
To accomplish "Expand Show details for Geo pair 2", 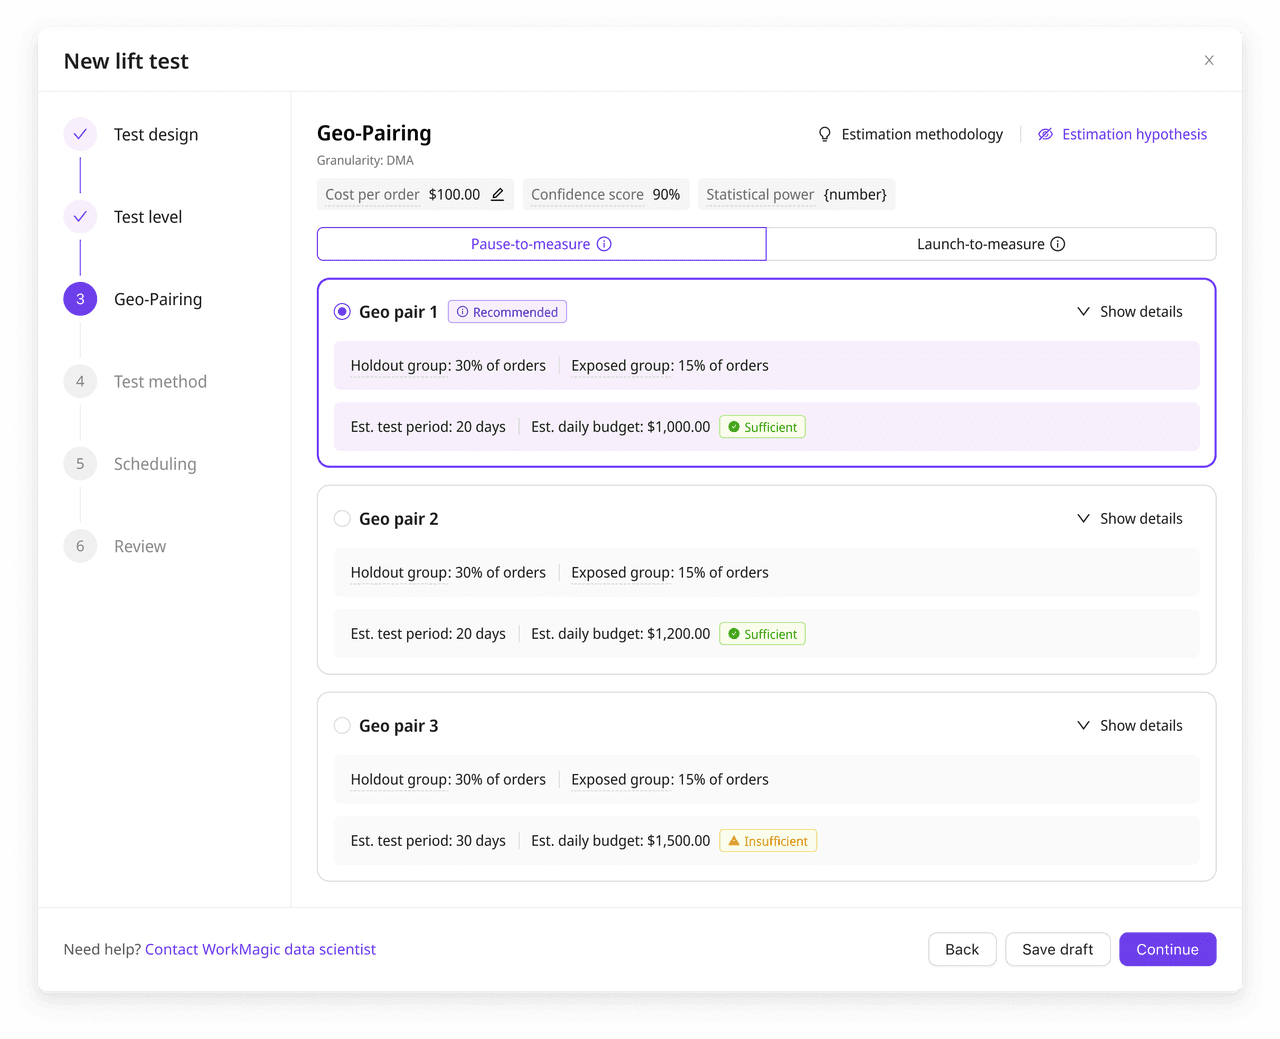I will coord(1129,519).
